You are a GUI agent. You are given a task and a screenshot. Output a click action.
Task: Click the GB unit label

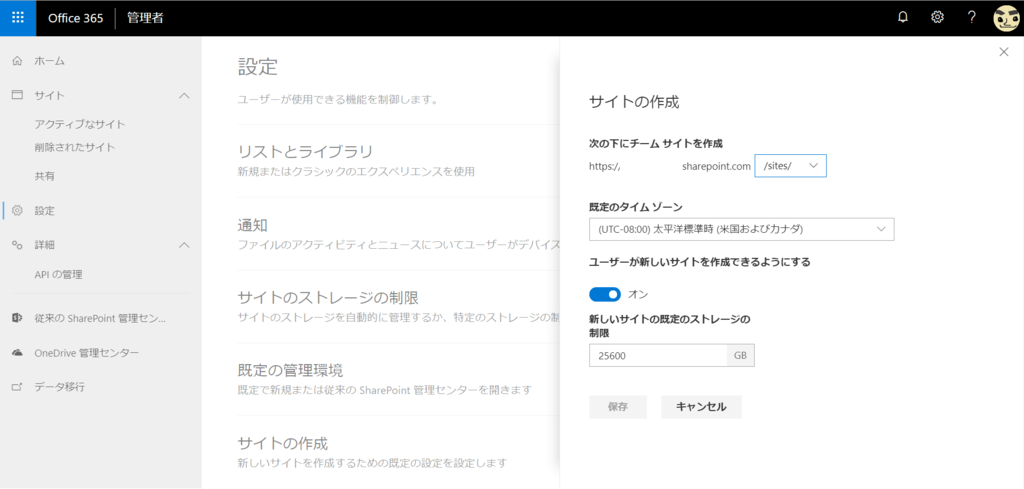click(x=741, y=355)
